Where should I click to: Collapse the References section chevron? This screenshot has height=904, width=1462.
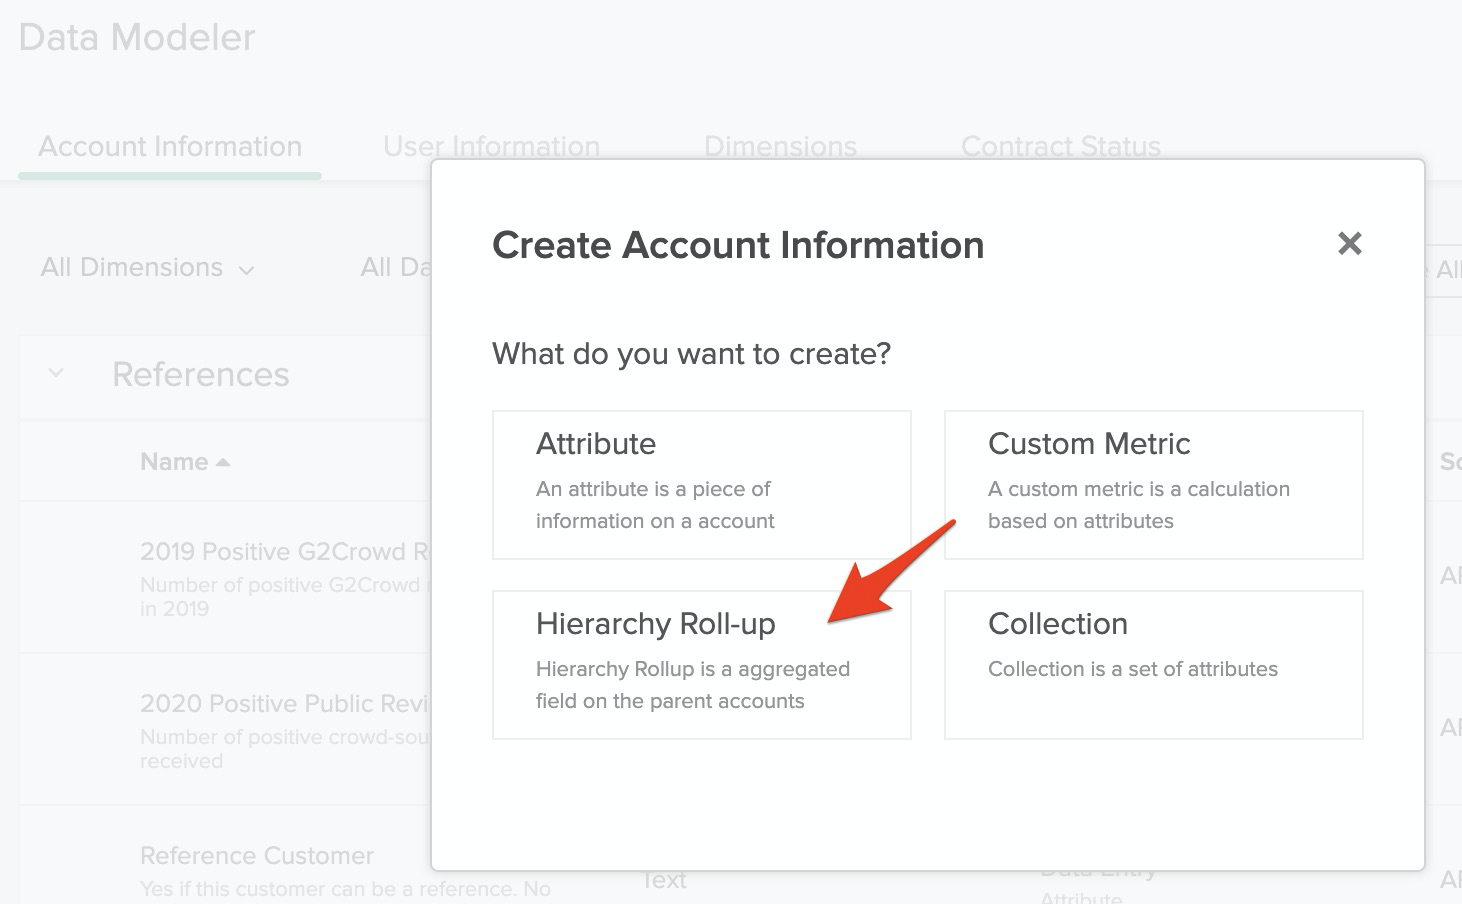56,373
